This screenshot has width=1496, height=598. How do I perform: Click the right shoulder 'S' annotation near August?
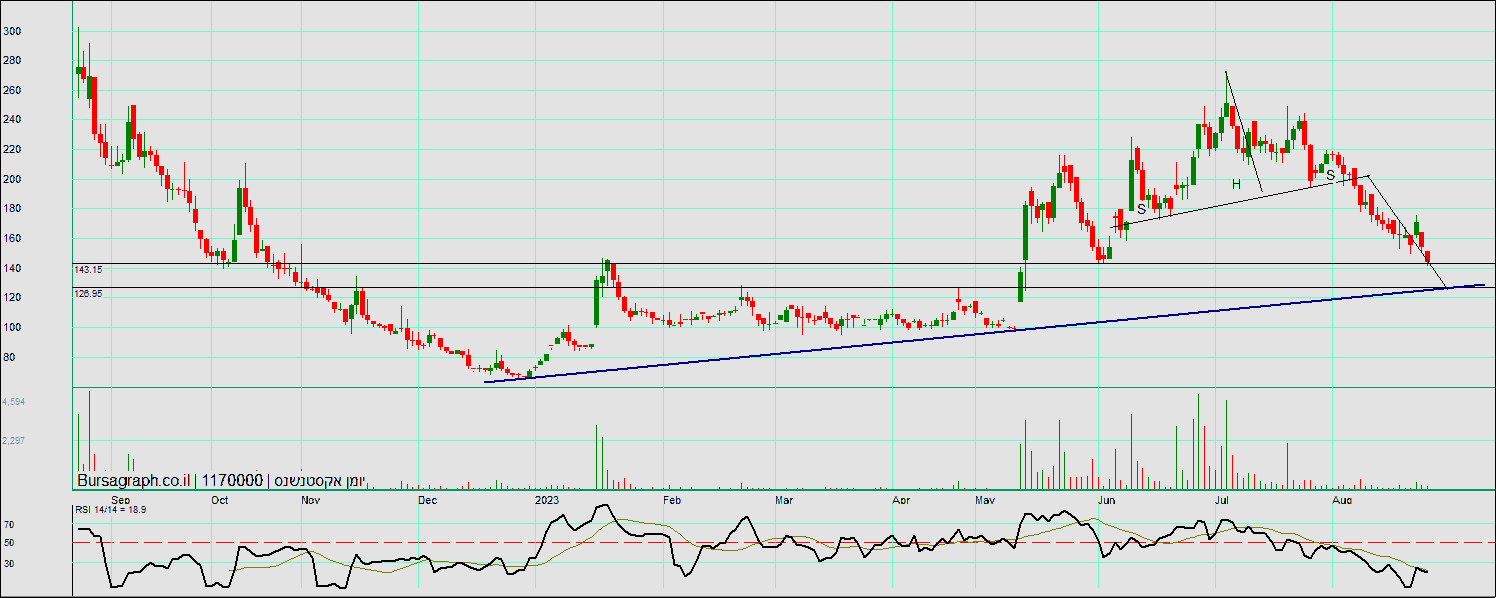tap(1330, 176)
